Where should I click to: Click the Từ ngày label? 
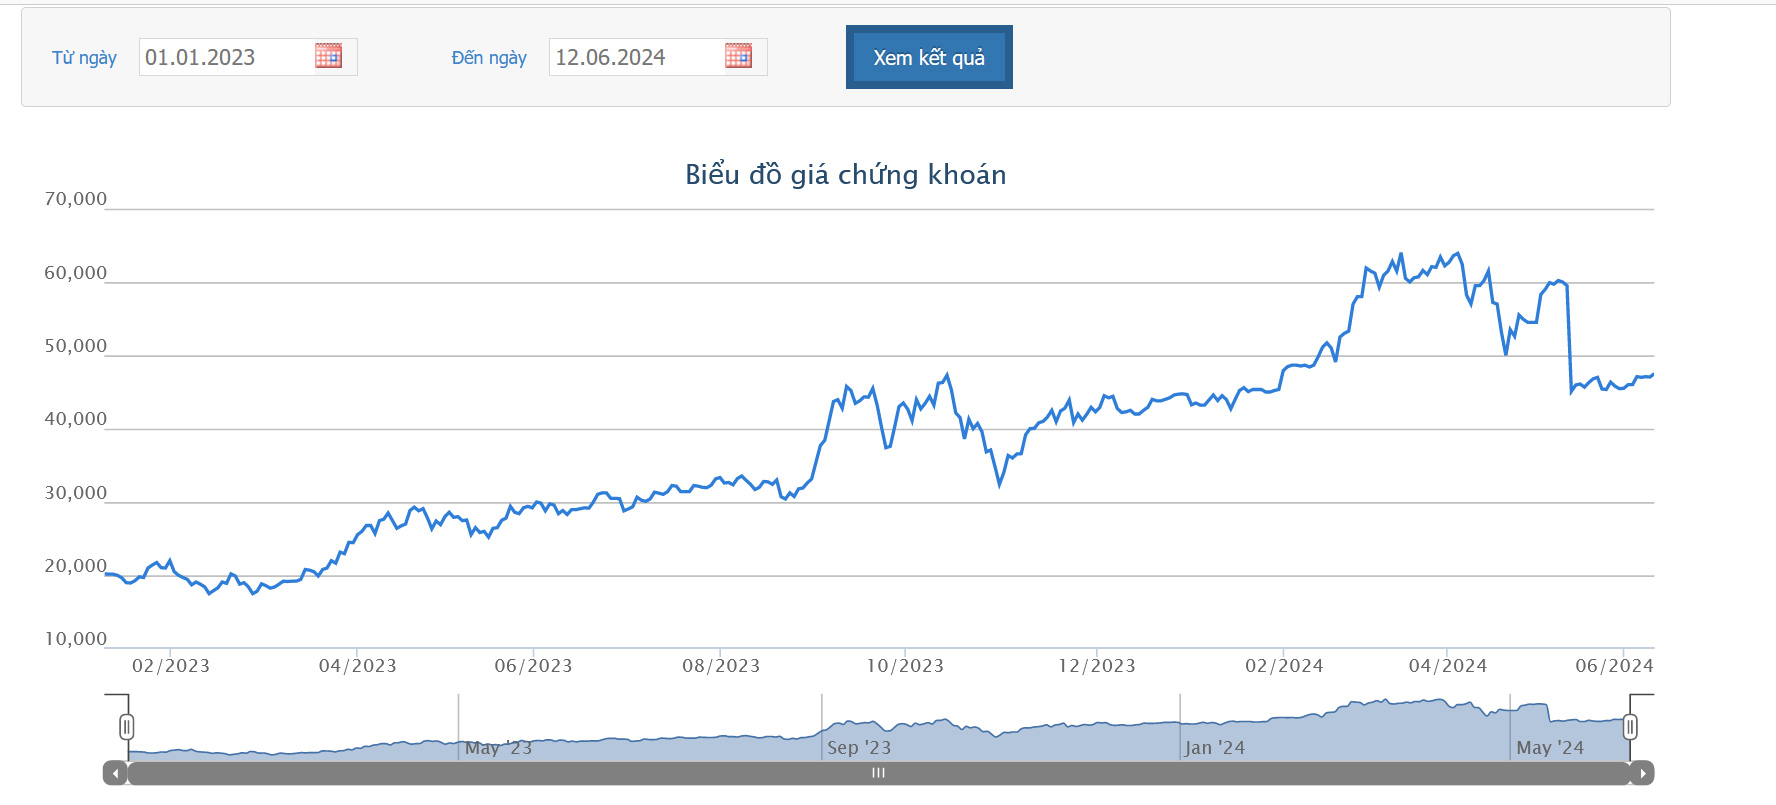(84, 58)
